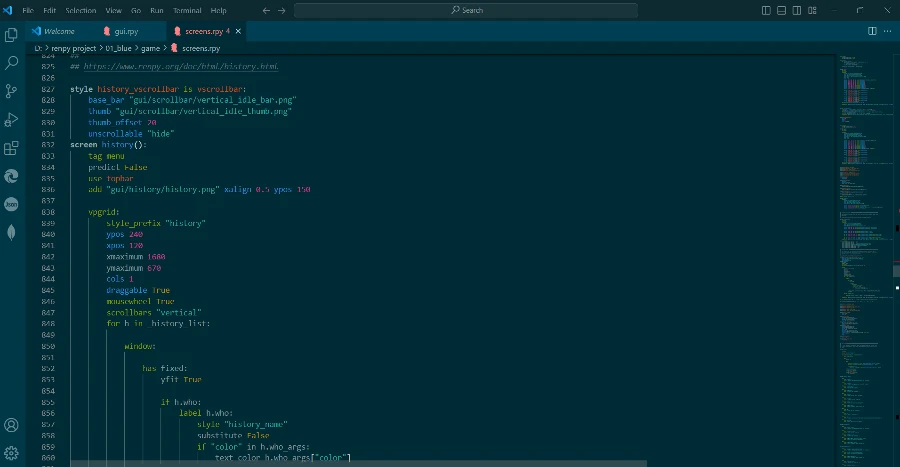
Task: Click the Go Back navigation arrow
Action: [267, 10]
